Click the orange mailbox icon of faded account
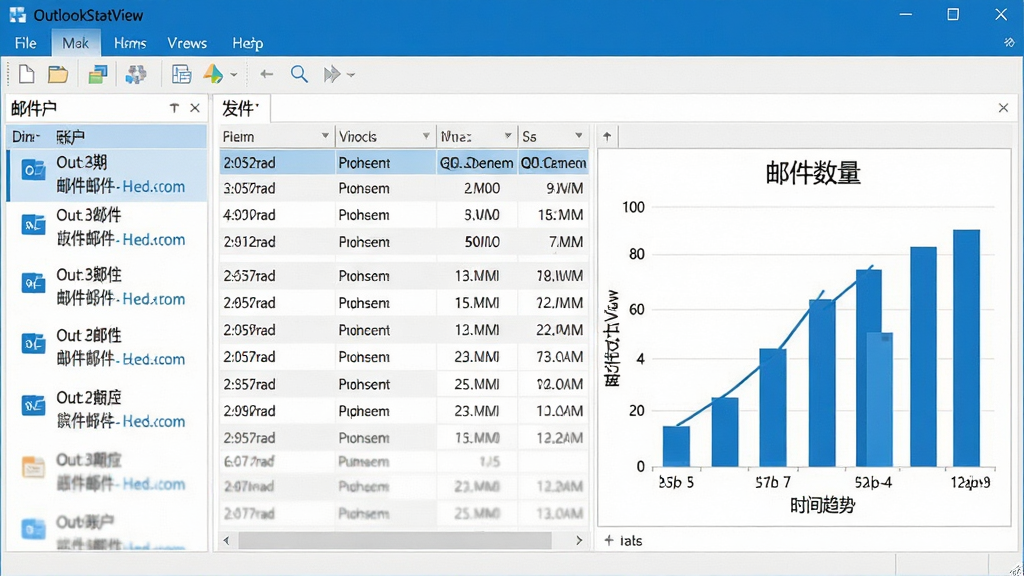Image resolution: width=1024 pixels, height=576 pixels. coord(33,468)
